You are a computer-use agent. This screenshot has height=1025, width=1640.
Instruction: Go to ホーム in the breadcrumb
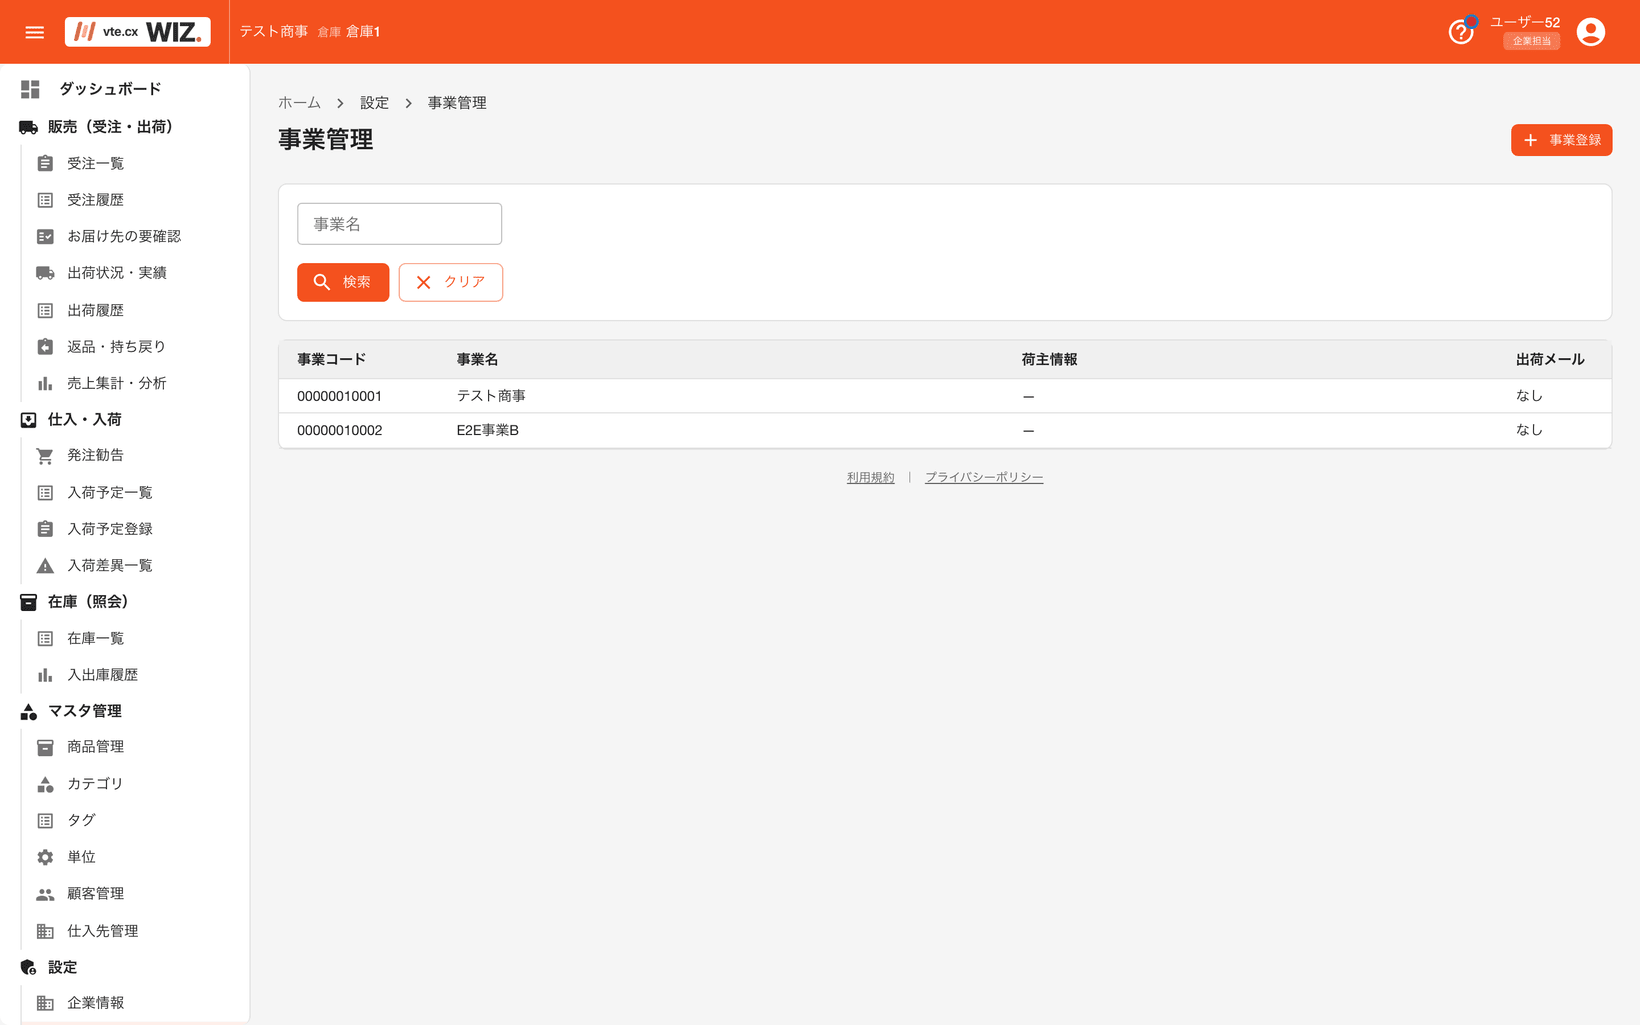(299, 103)
